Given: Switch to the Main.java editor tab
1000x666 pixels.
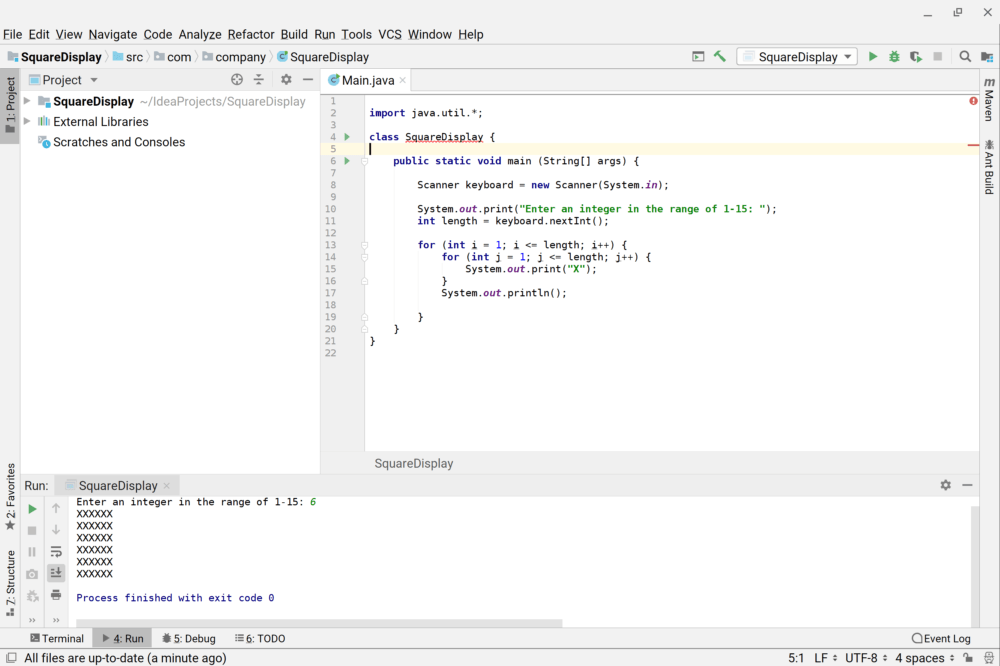Looking at the screenshot, I should click(367, 80).
